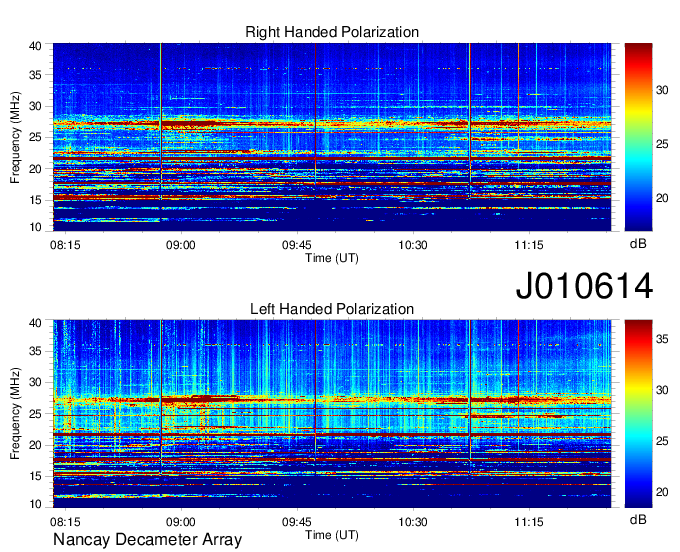Click the 'Nancay Decameter Array' caption
The width and height of the screenshot is (680, 552).
pyautogui.click(x=147, y=540)
